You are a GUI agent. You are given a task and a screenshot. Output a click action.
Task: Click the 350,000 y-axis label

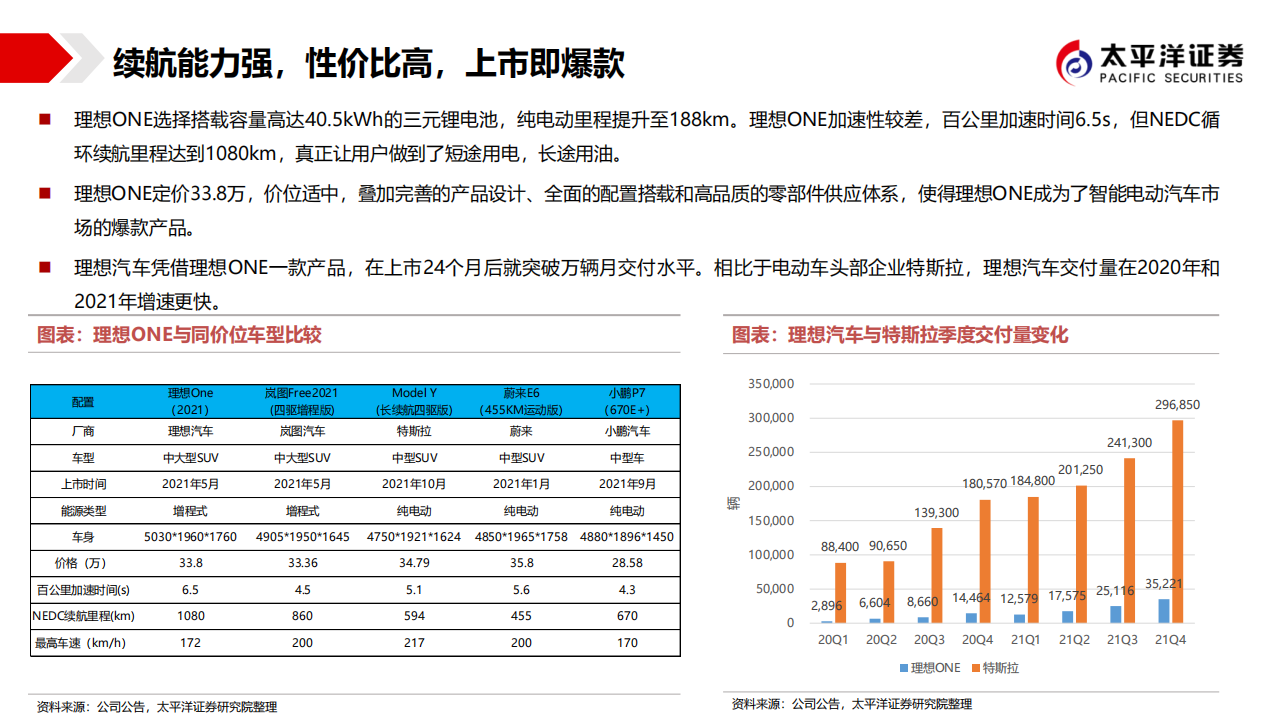[771, 384]
